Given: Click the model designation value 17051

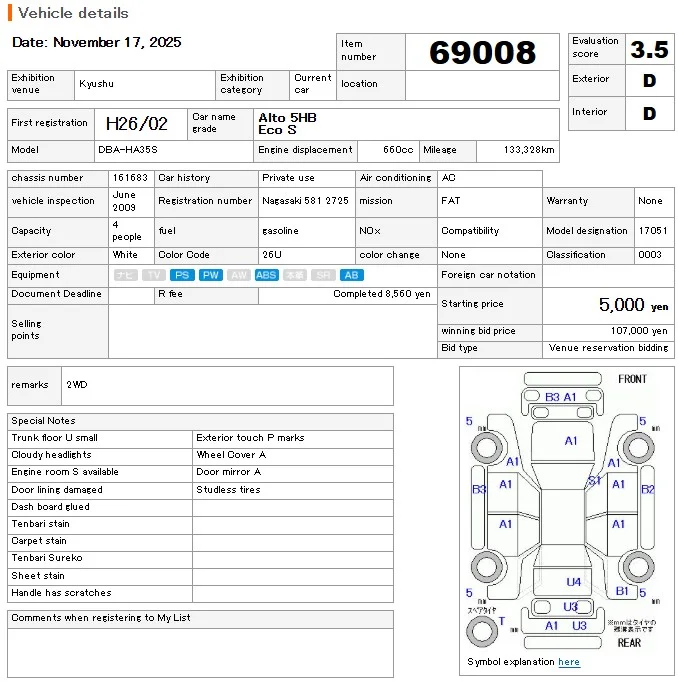Looking at the screenshot, I should tap(653, 231).
